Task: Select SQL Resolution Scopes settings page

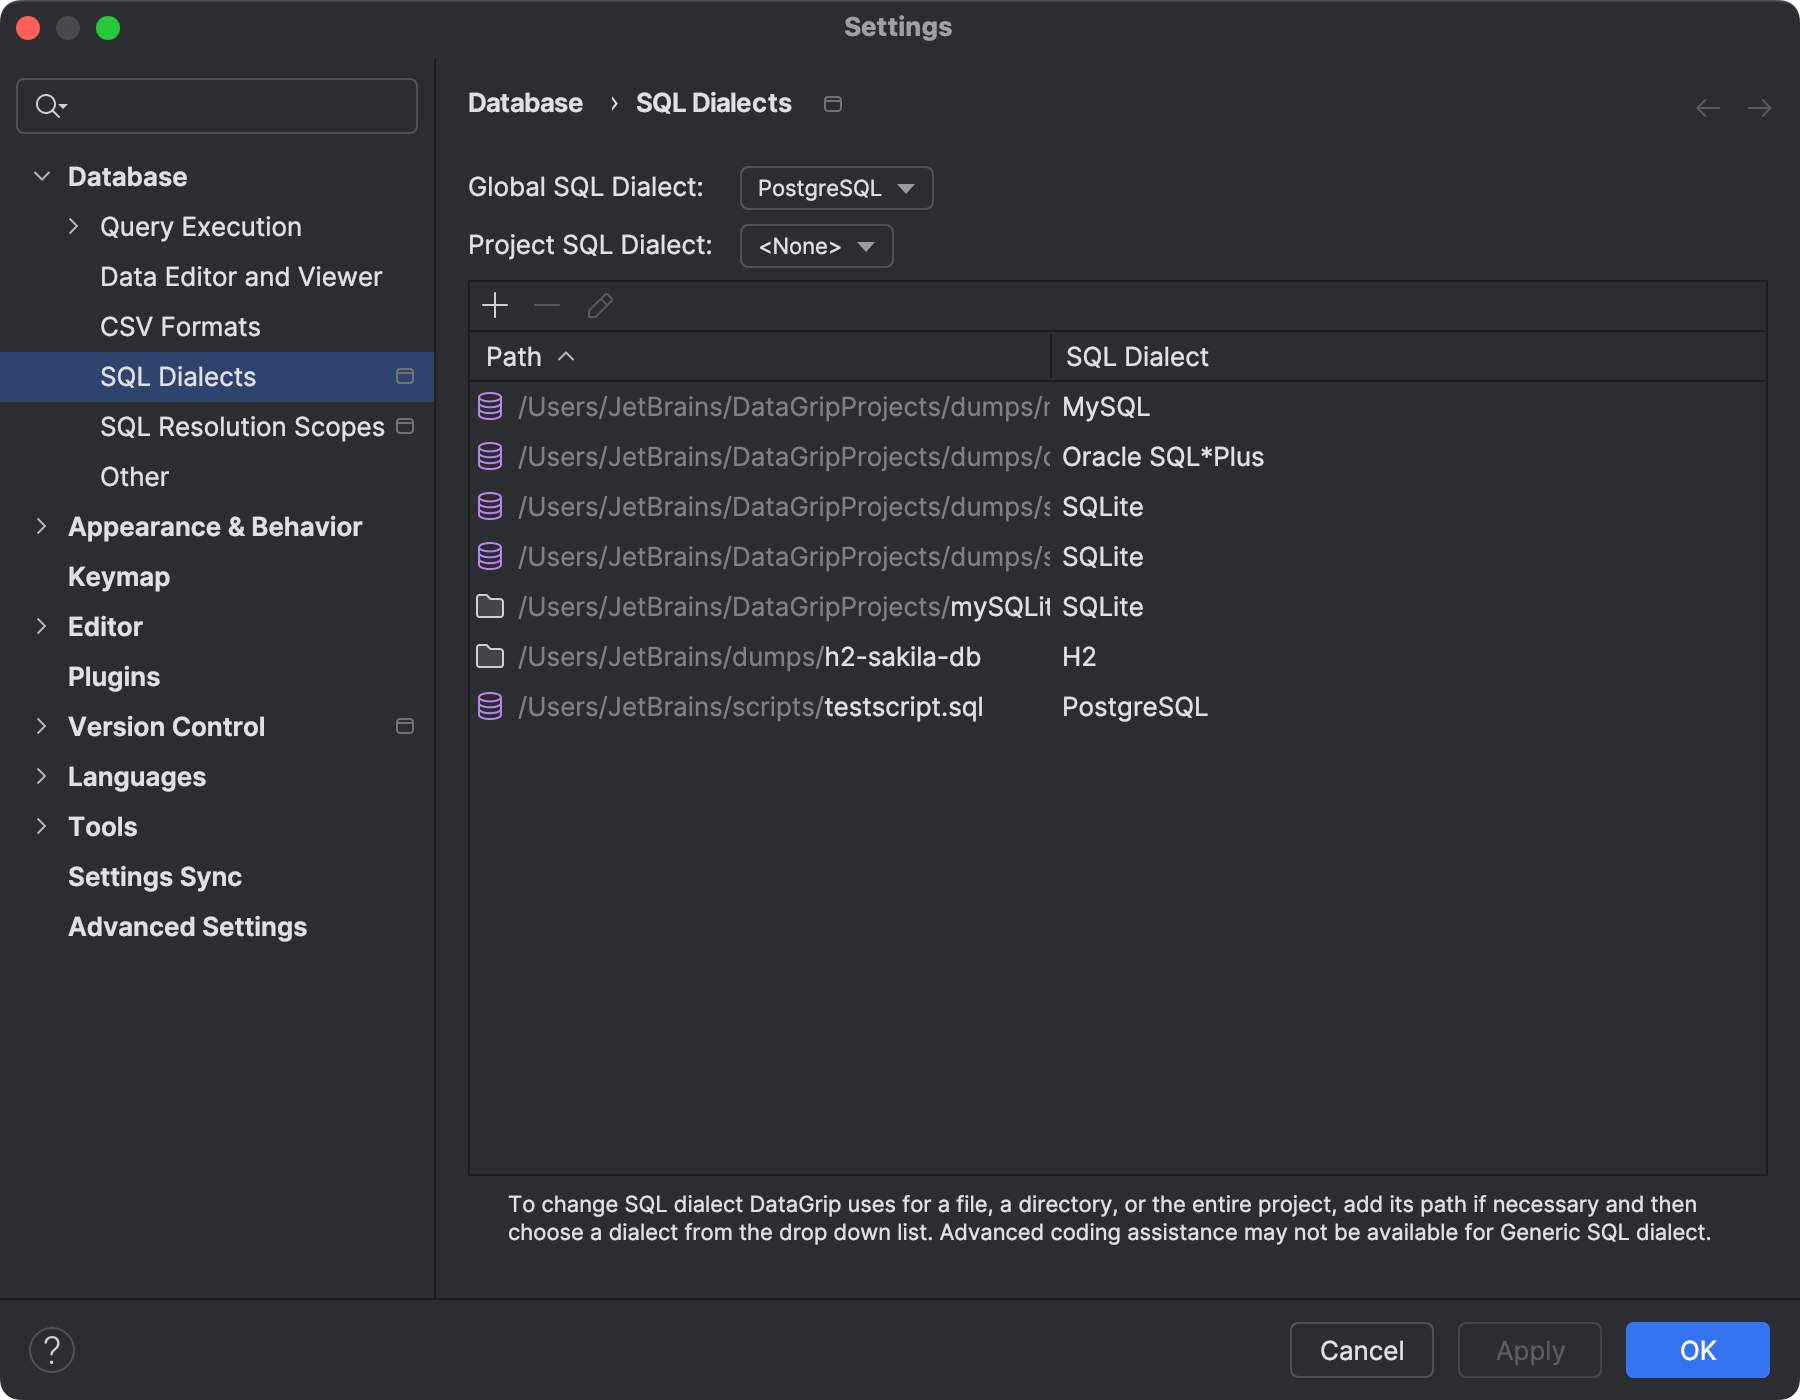Action: pyautogui.click(x=241, y=426)
